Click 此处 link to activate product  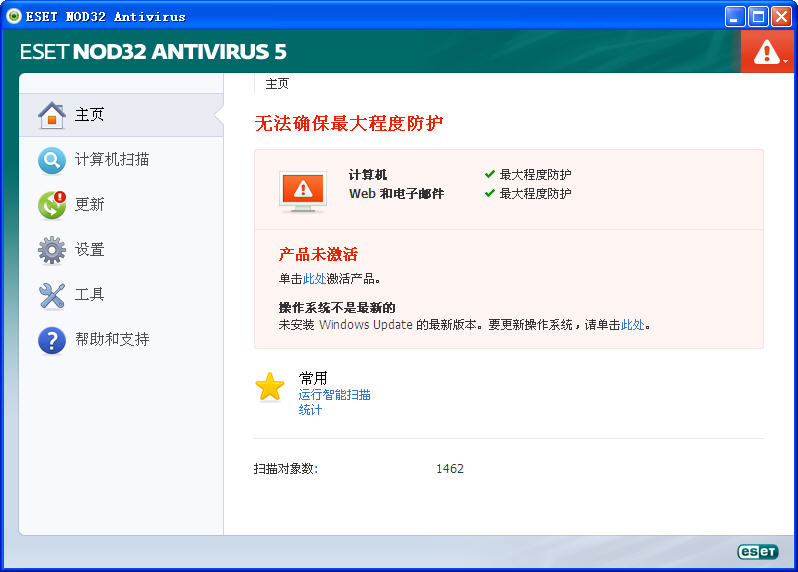click(x=315, y=279)
